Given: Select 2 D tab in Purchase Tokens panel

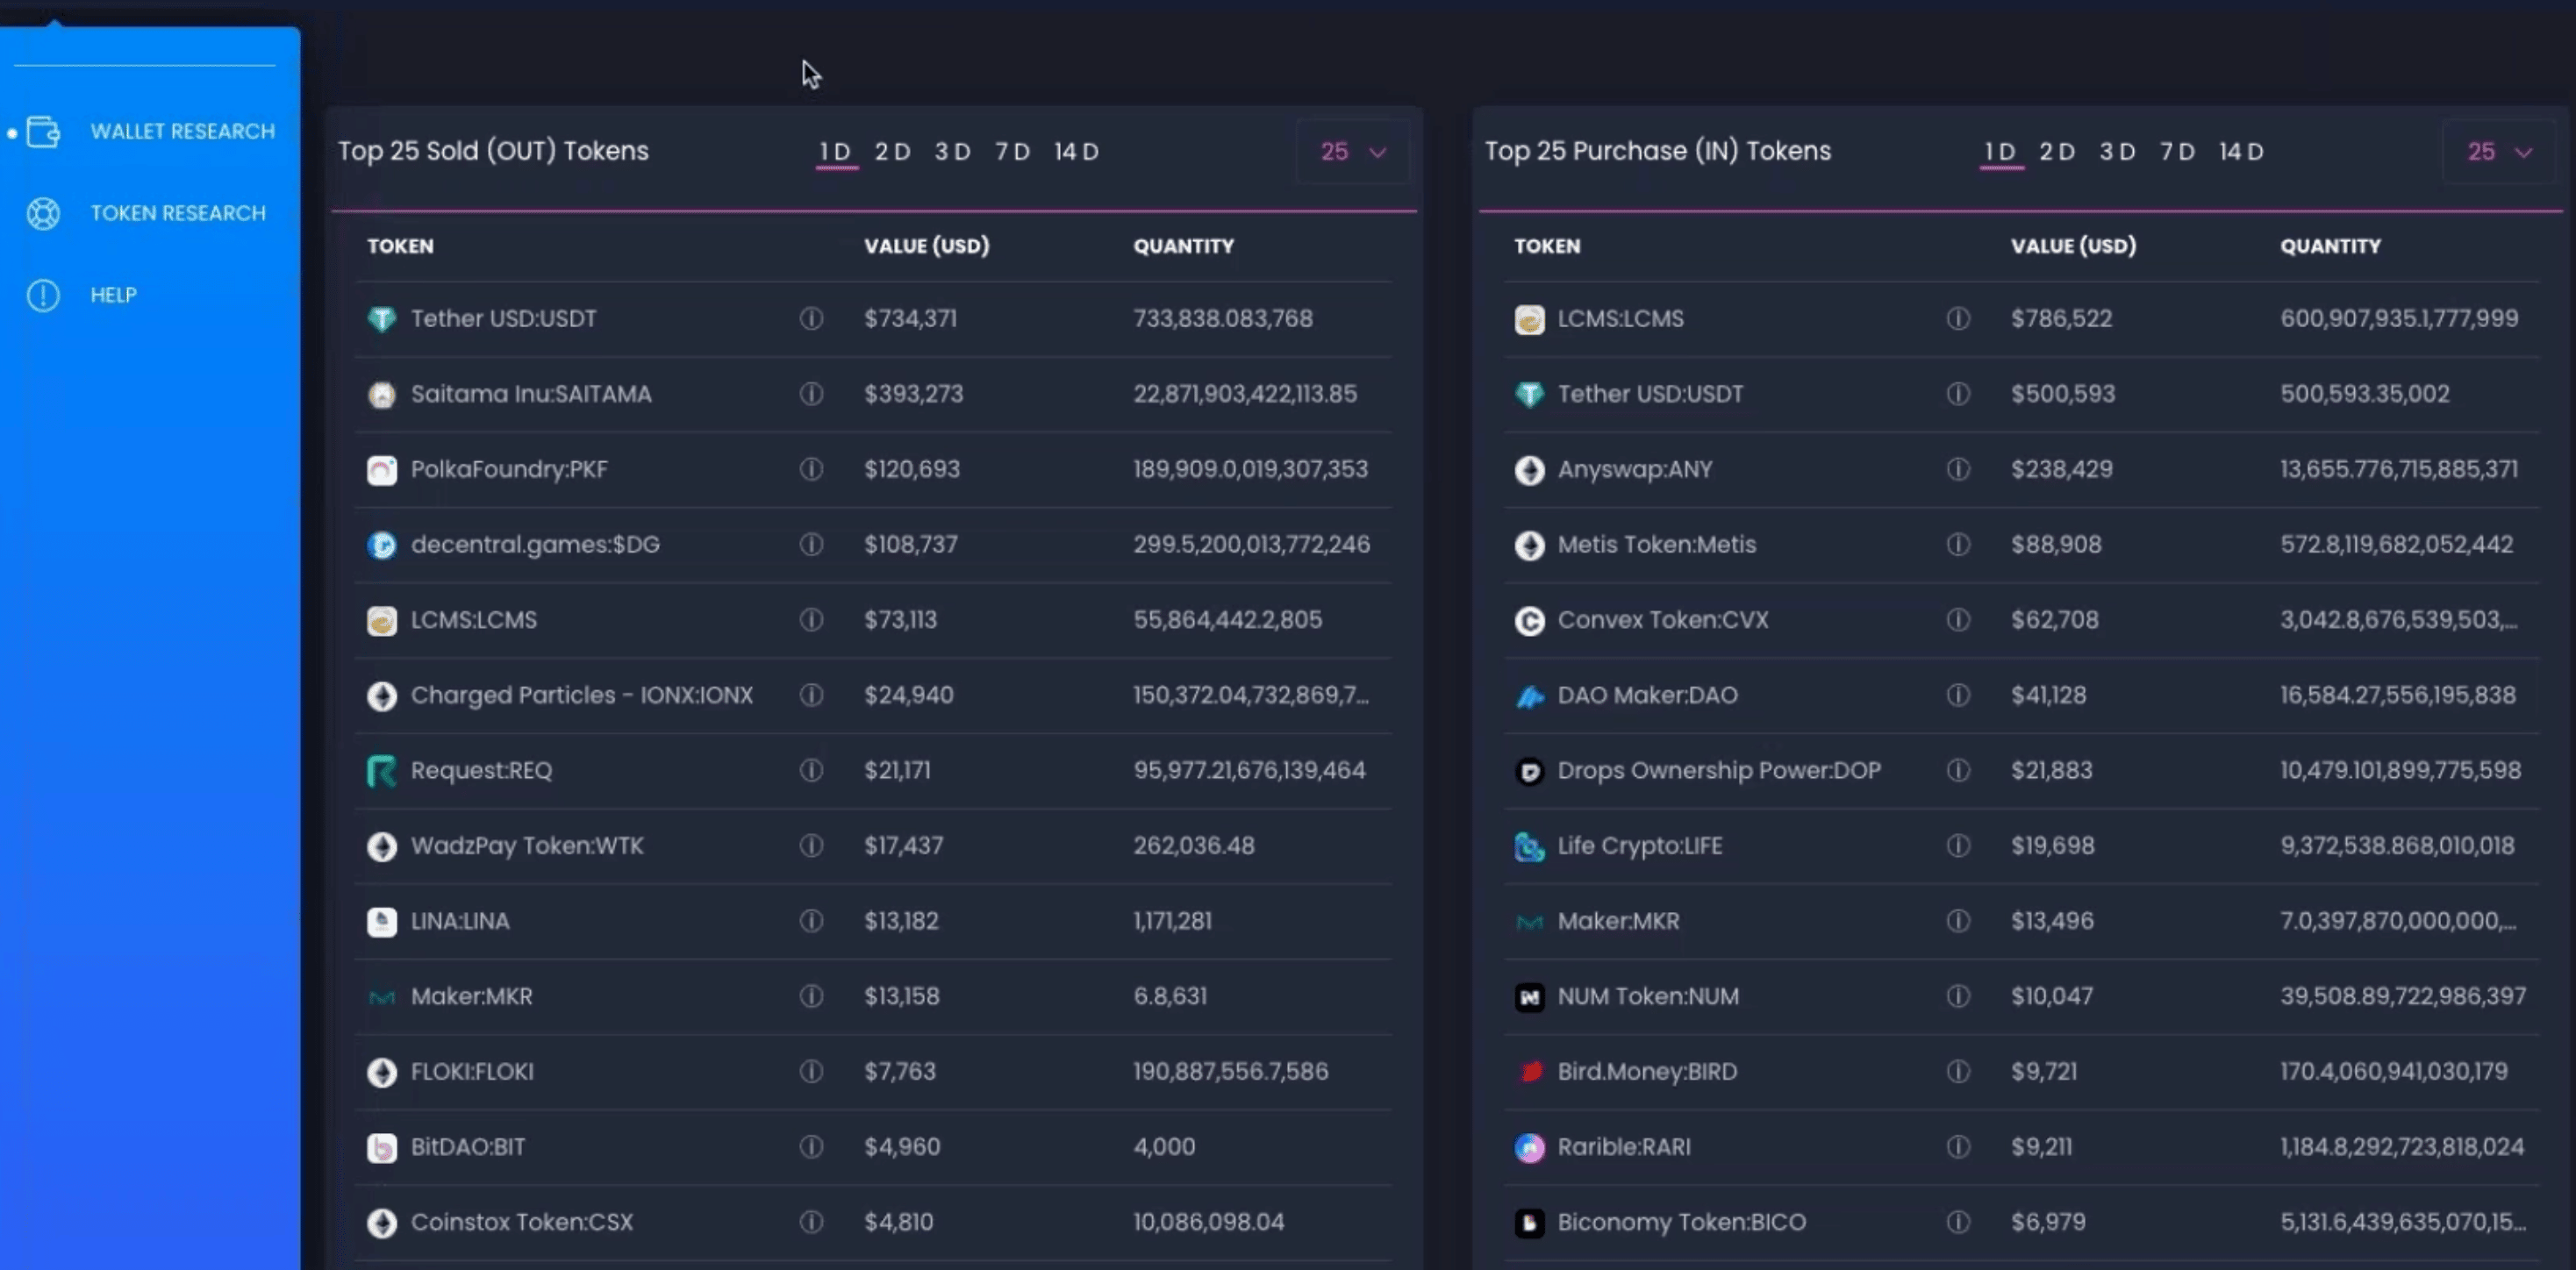Looking at the screenshot, I should [2058, 152].
